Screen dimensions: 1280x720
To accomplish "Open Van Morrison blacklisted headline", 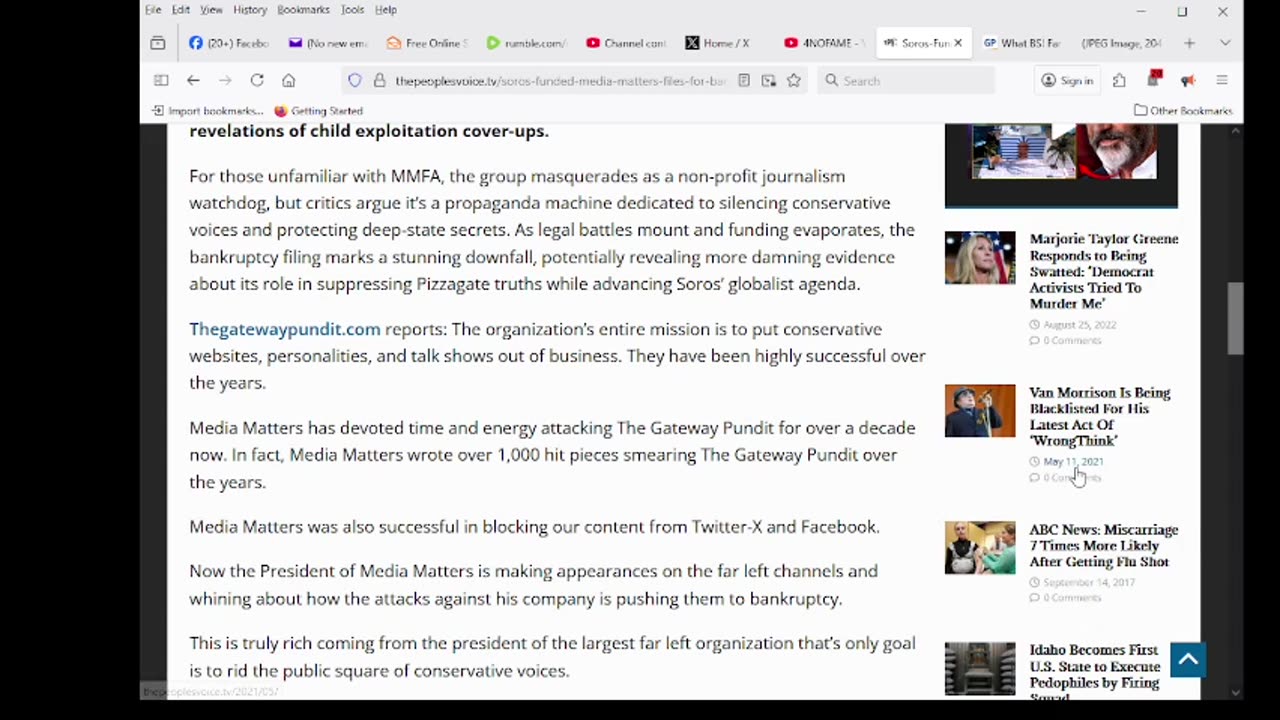I will click(x=1100, y=416).
